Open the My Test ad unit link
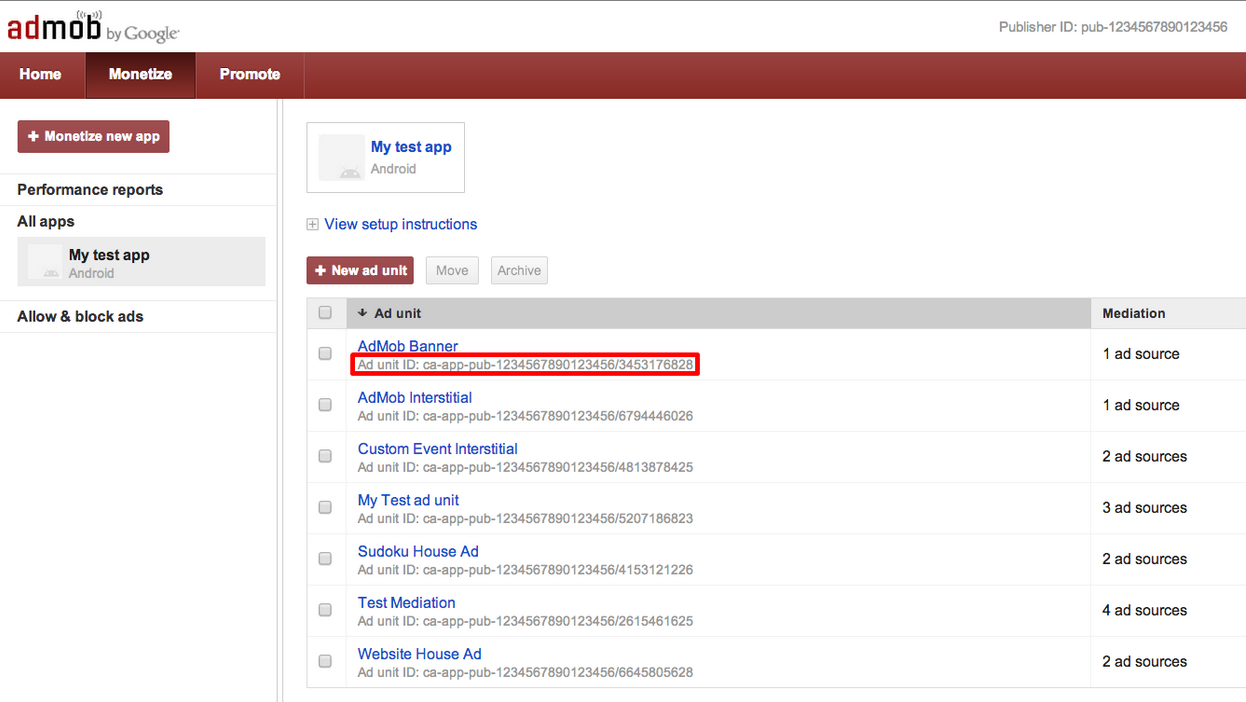Screen dimensions: 1246x702 click(x=409, y=500)
